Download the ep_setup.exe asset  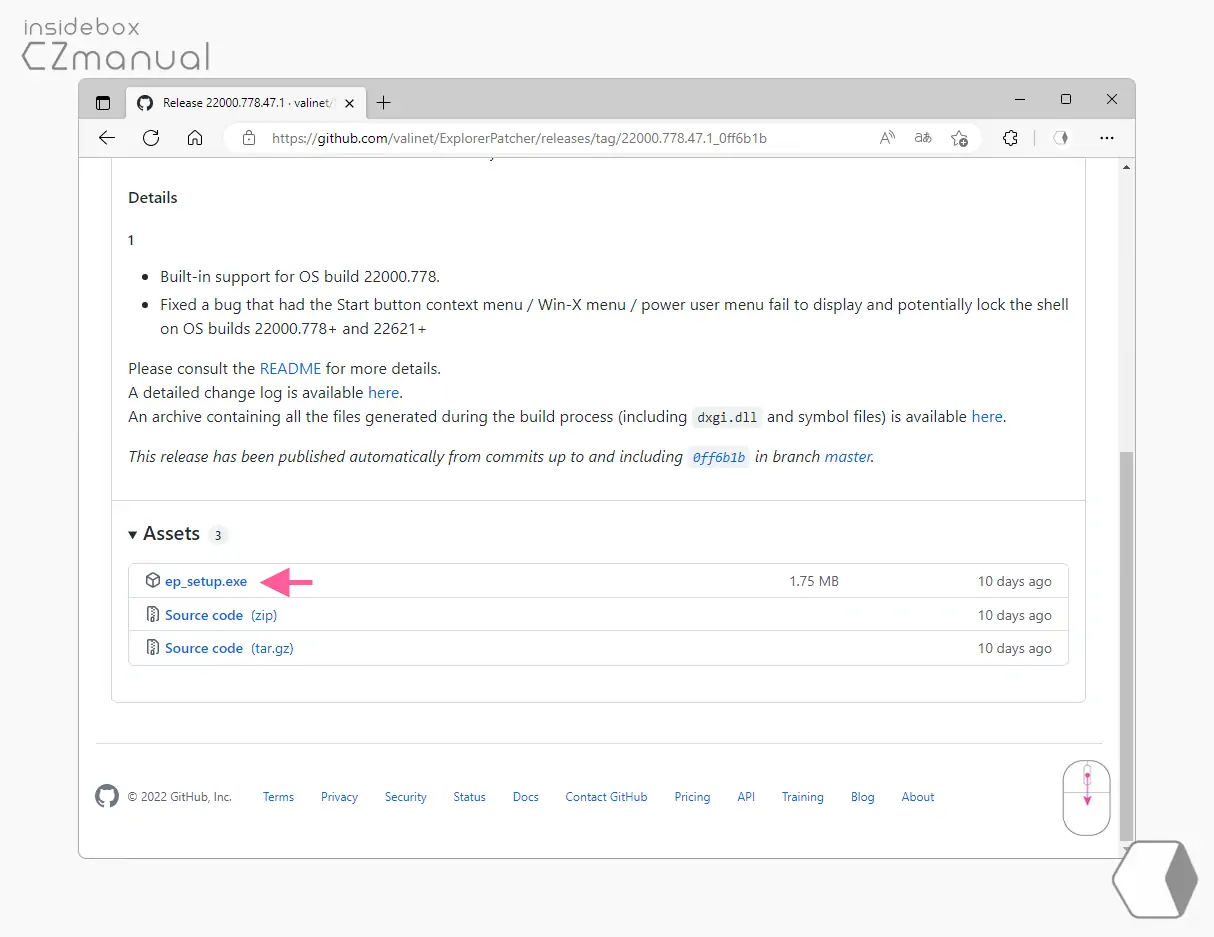point(205,581)
